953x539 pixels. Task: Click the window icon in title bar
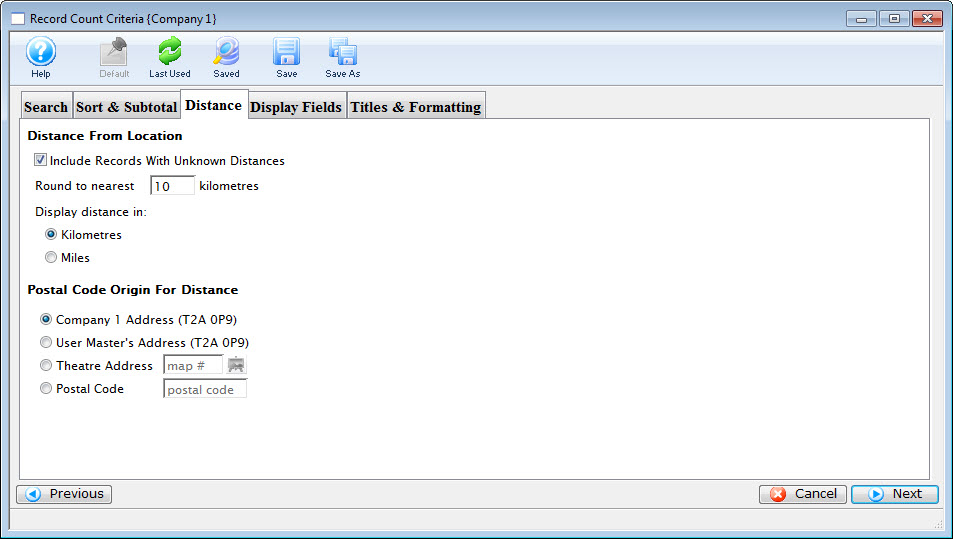pyautogui.click(x=17, y=18)
